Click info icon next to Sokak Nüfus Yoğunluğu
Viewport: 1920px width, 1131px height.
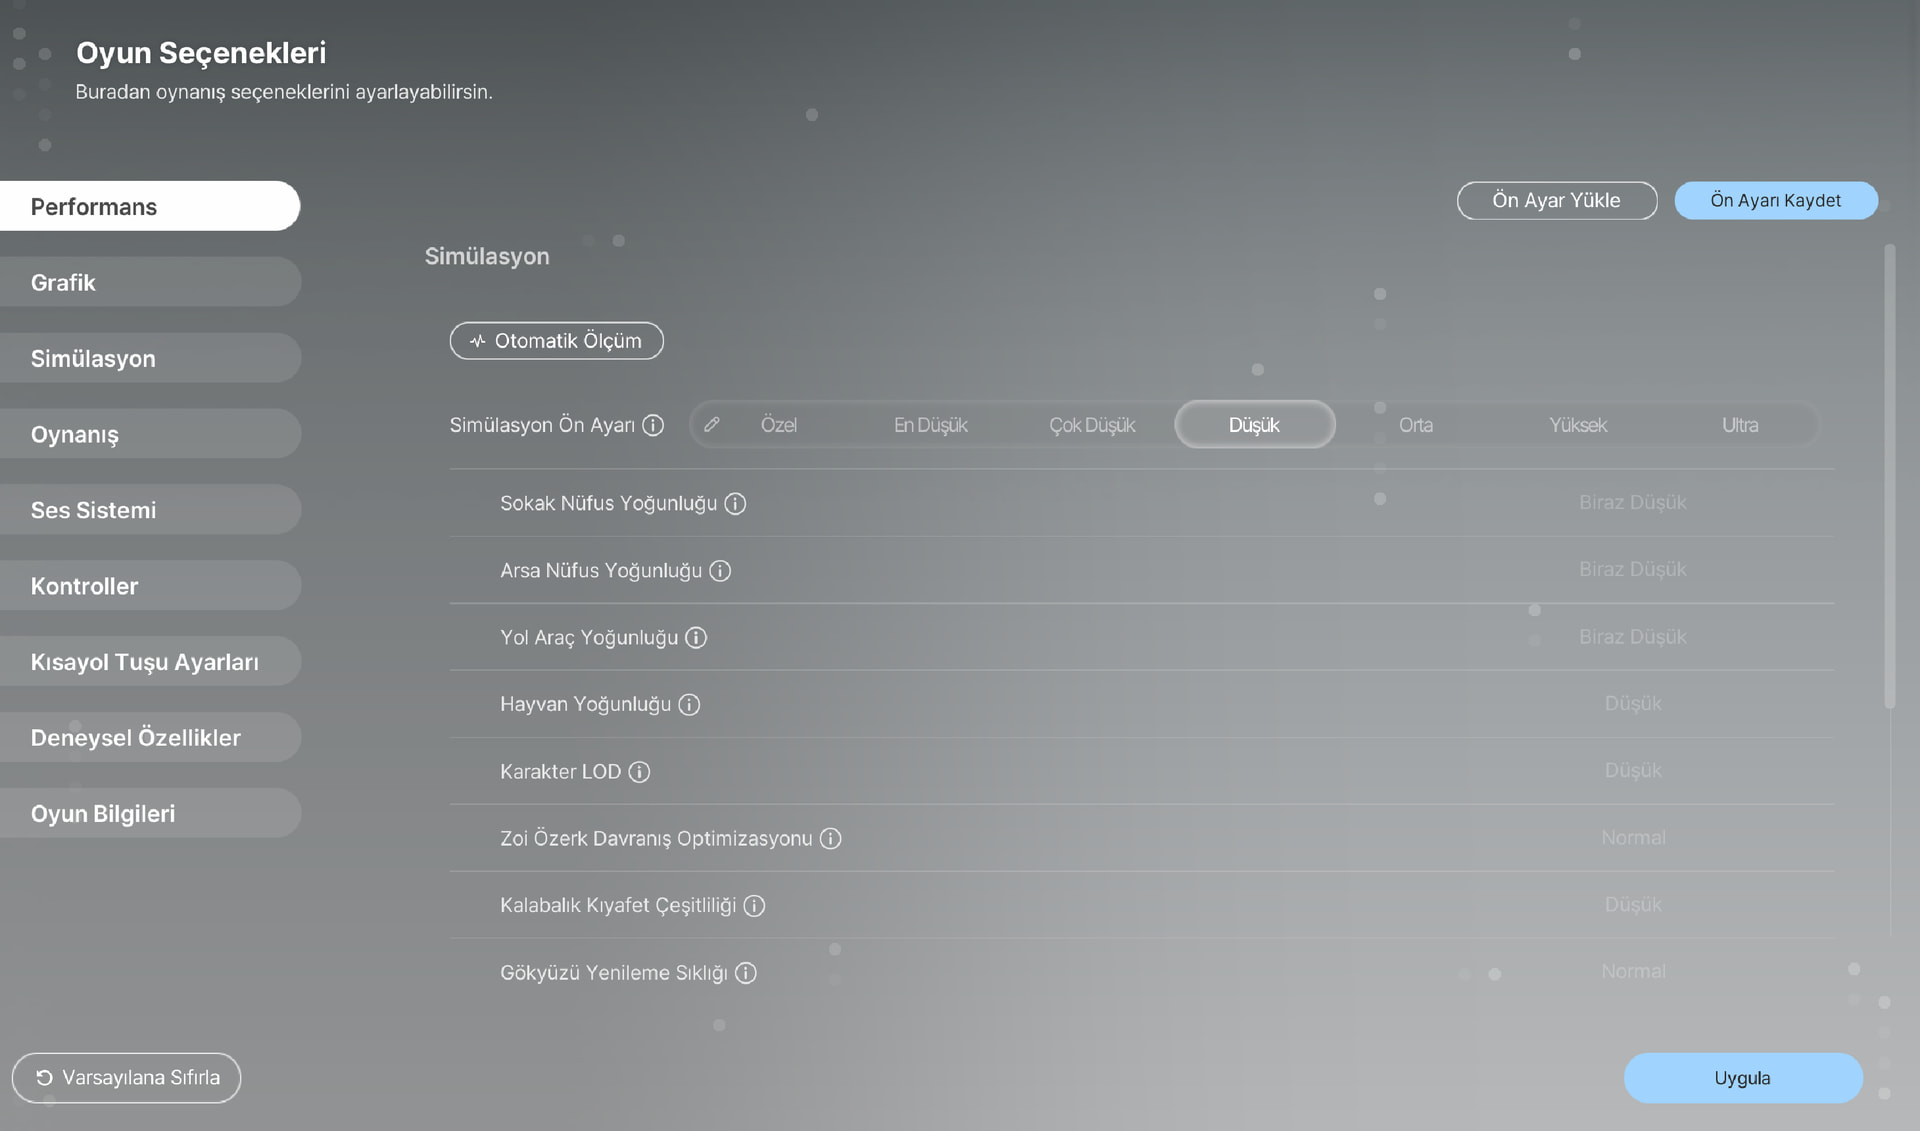pos(735,503)
